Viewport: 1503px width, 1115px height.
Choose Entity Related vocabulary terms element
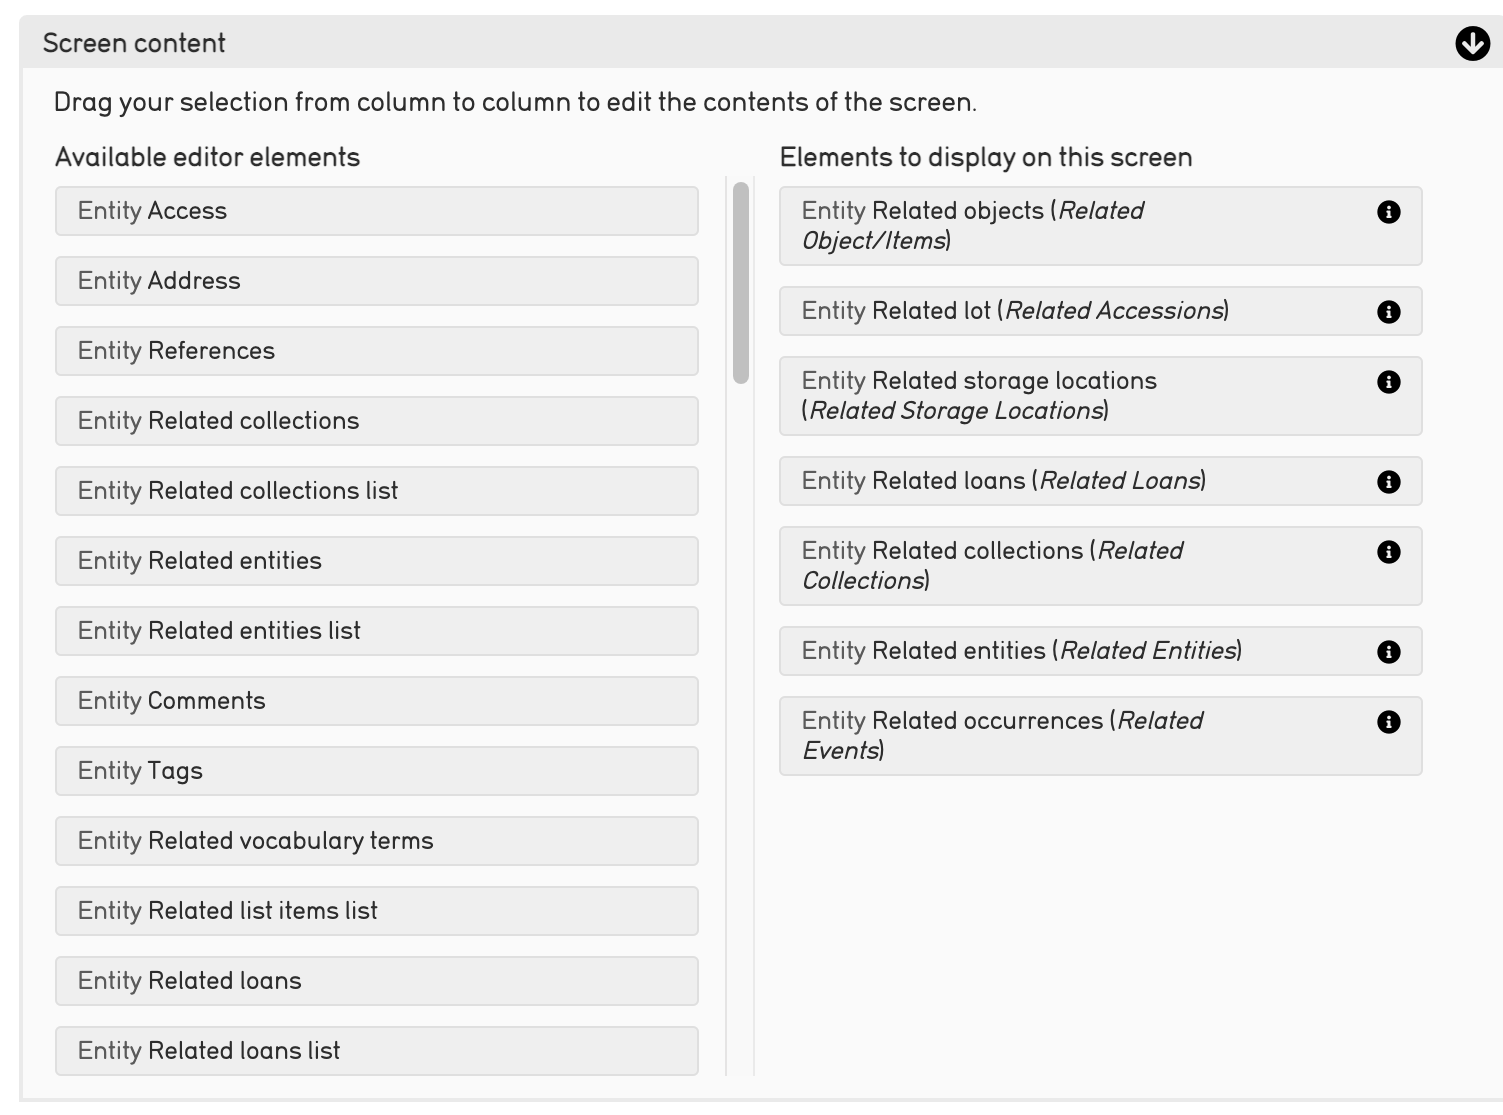point(376,841)
